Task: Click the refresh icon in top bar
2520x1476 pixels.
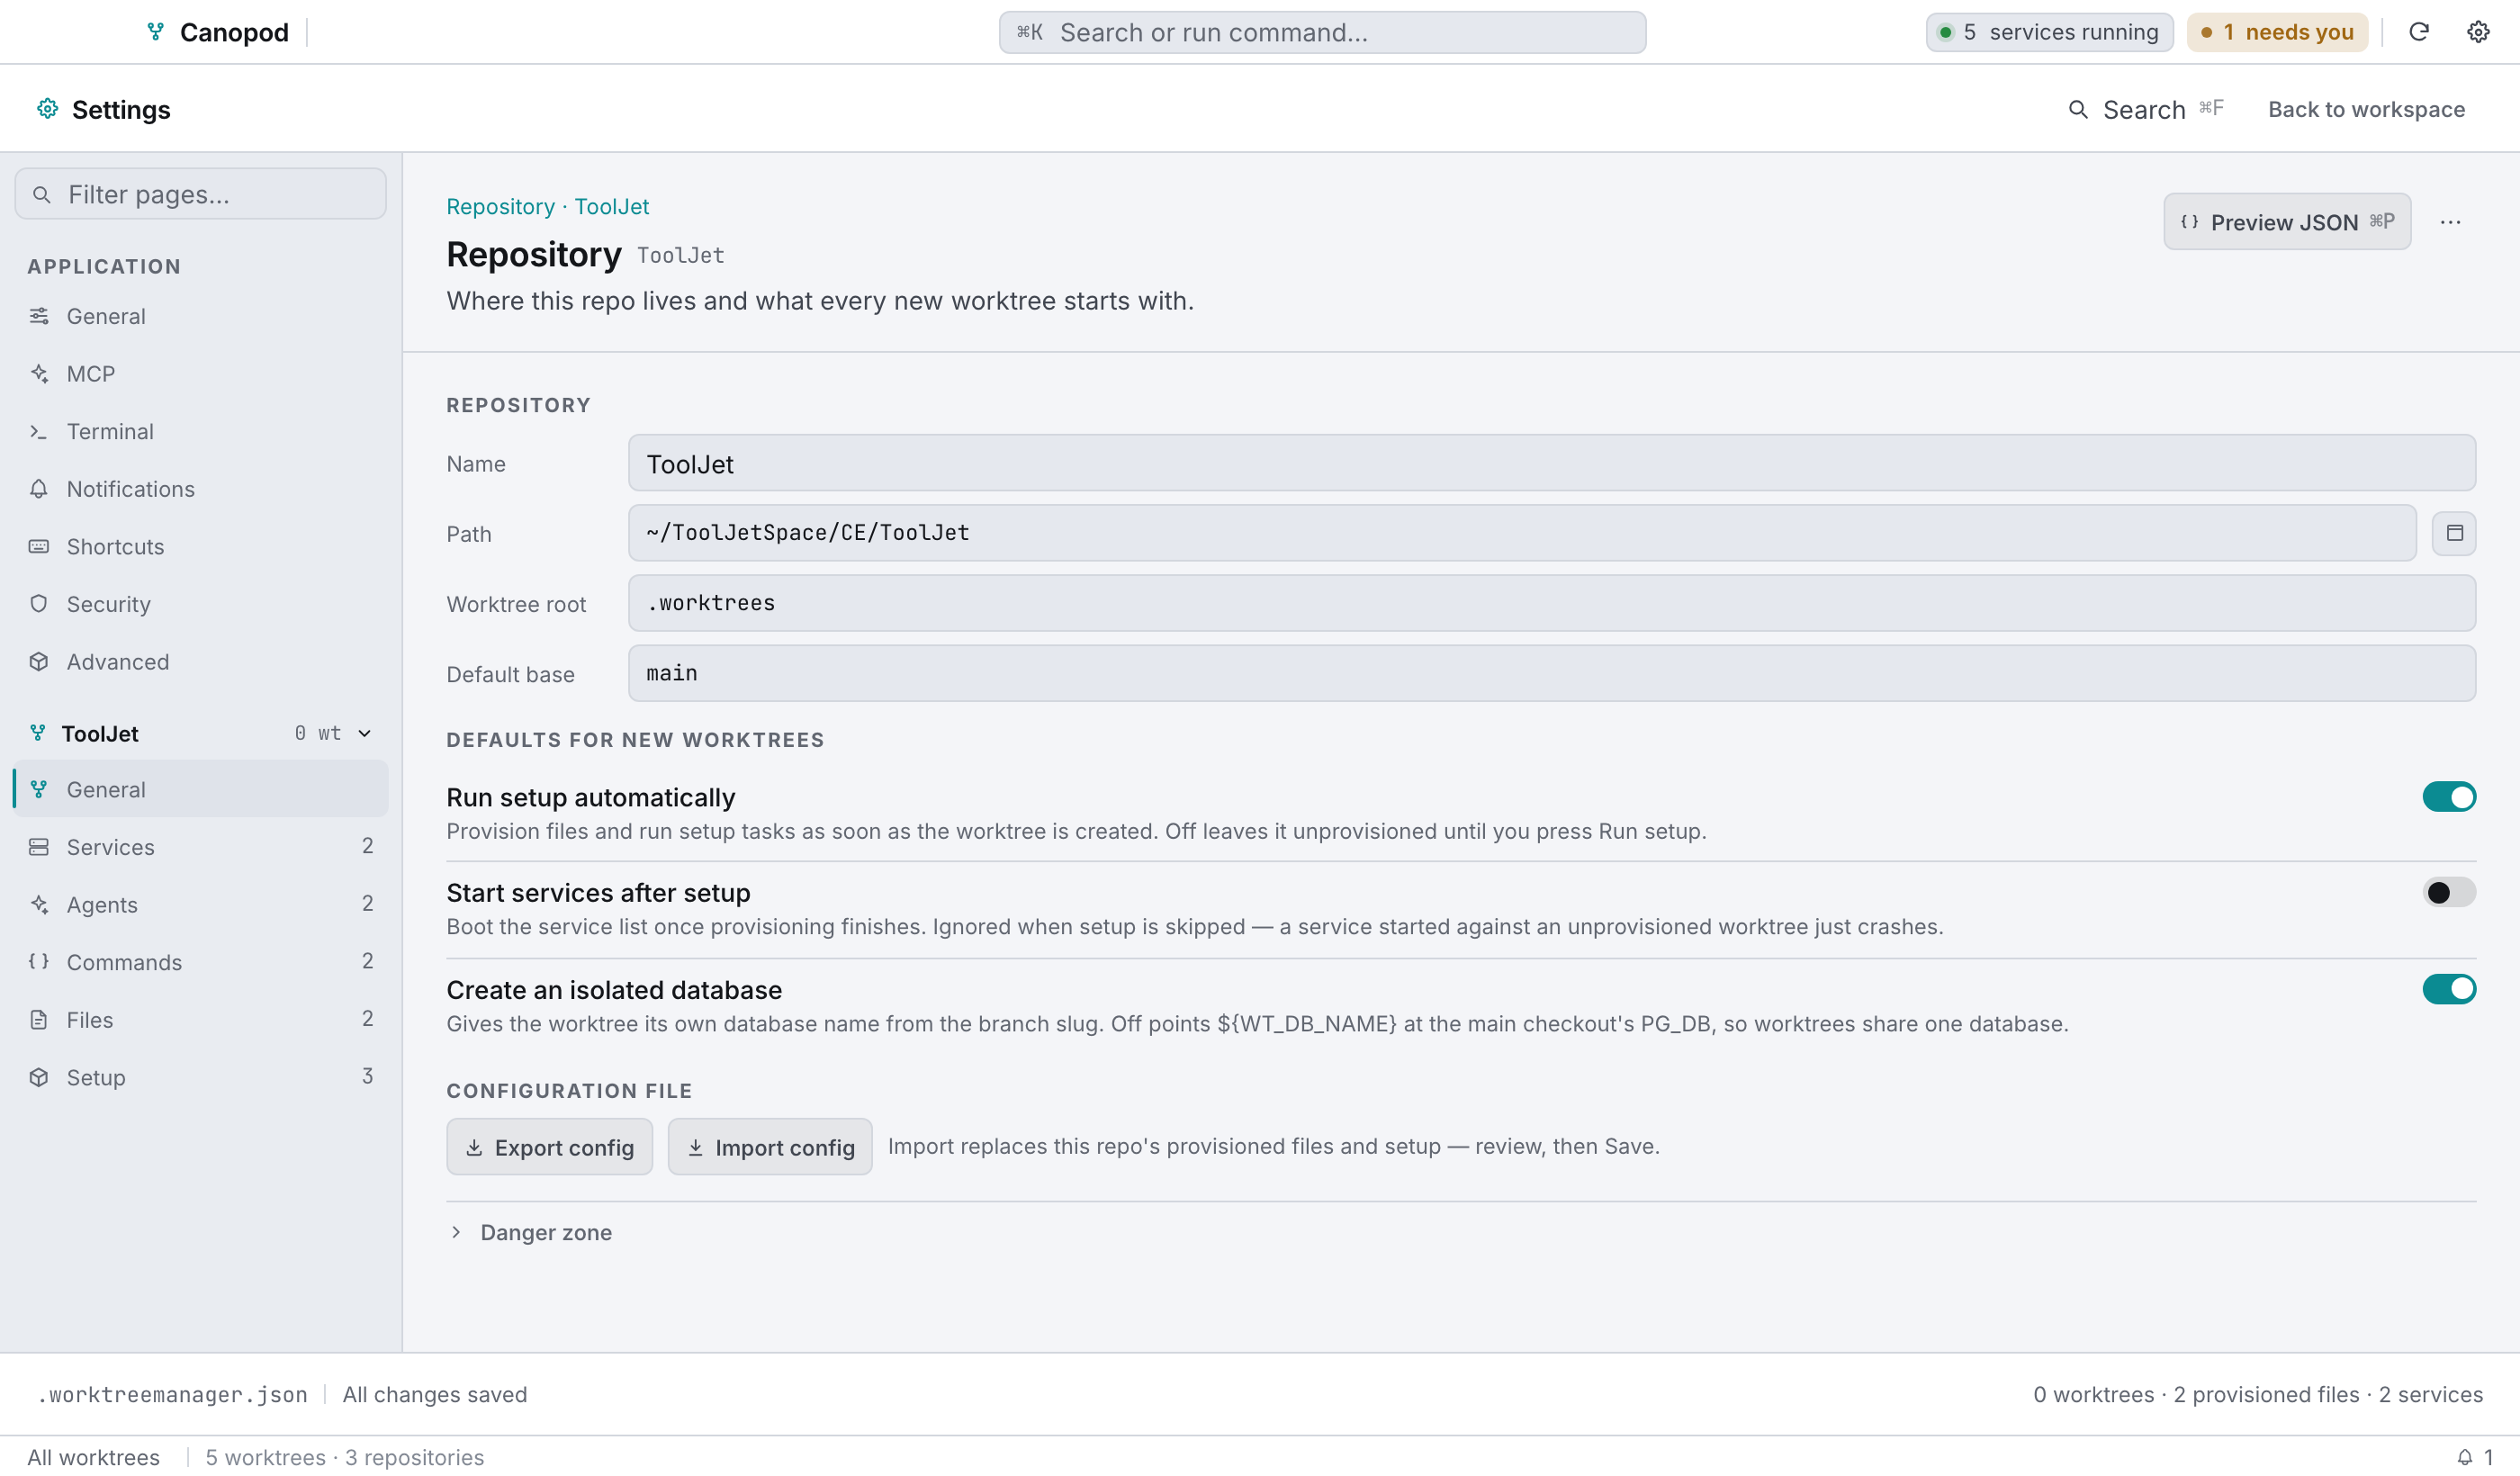Action: 2418,32
